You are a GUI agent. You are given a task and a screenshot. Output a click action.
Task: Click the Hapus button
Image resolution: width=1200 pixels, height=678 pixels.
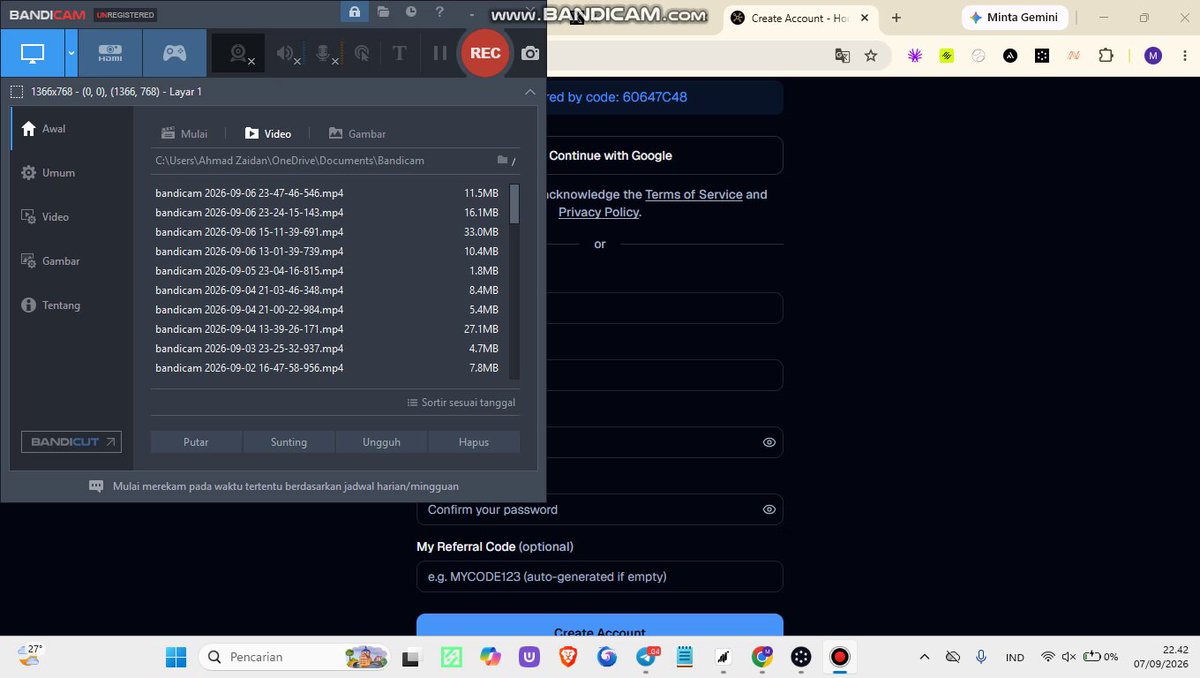(474, 442)
